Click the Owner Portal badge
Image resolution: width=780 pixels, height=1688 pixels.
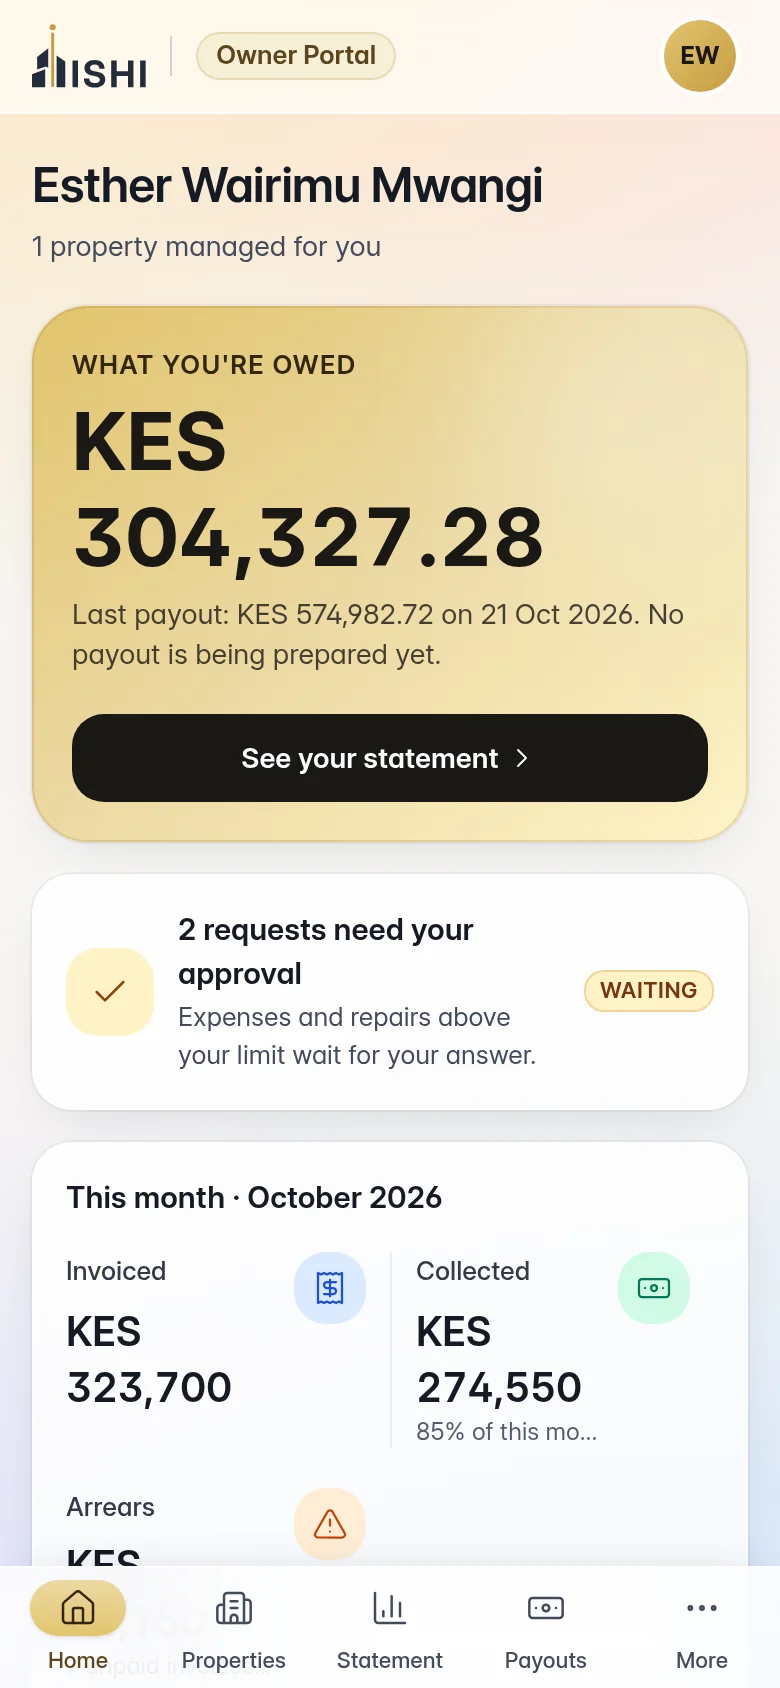pos(296,56)
